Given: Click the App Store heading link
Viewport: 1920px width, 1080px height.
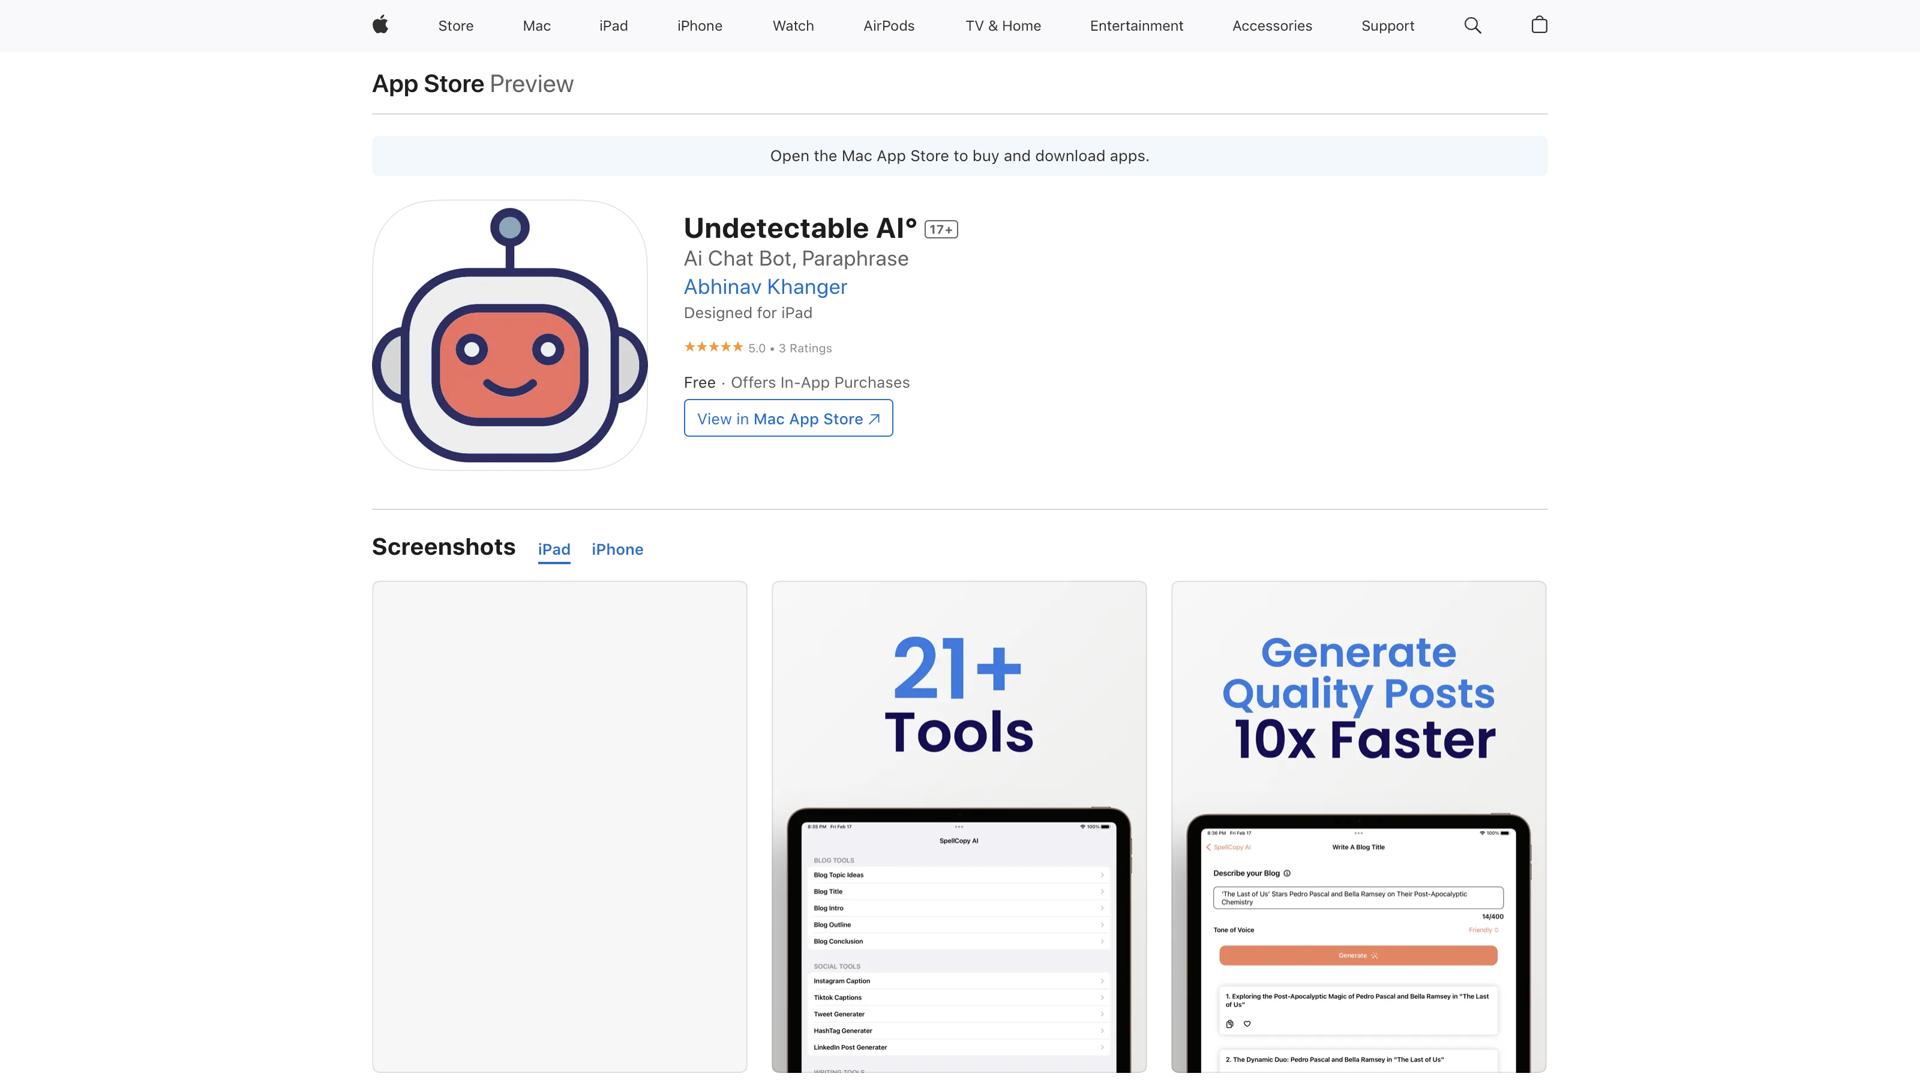Looking at the screenshot, I should click(x=428, y=84).
